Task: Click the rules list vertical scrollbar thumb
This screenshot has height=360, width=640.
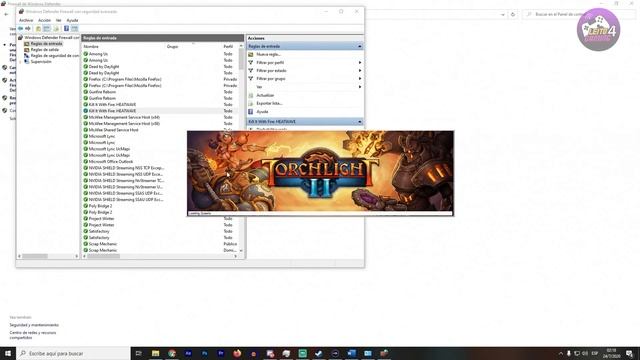Action: pos(241,59)
